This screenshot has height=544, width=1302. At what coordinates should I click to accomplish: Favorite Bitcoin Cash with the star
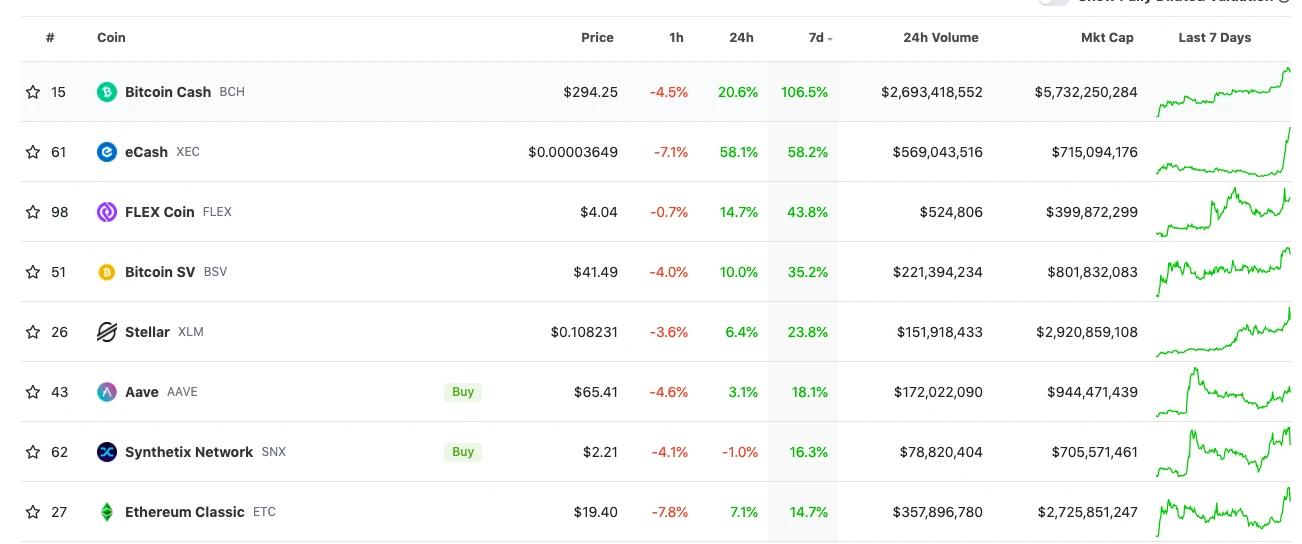pos(33,92)
